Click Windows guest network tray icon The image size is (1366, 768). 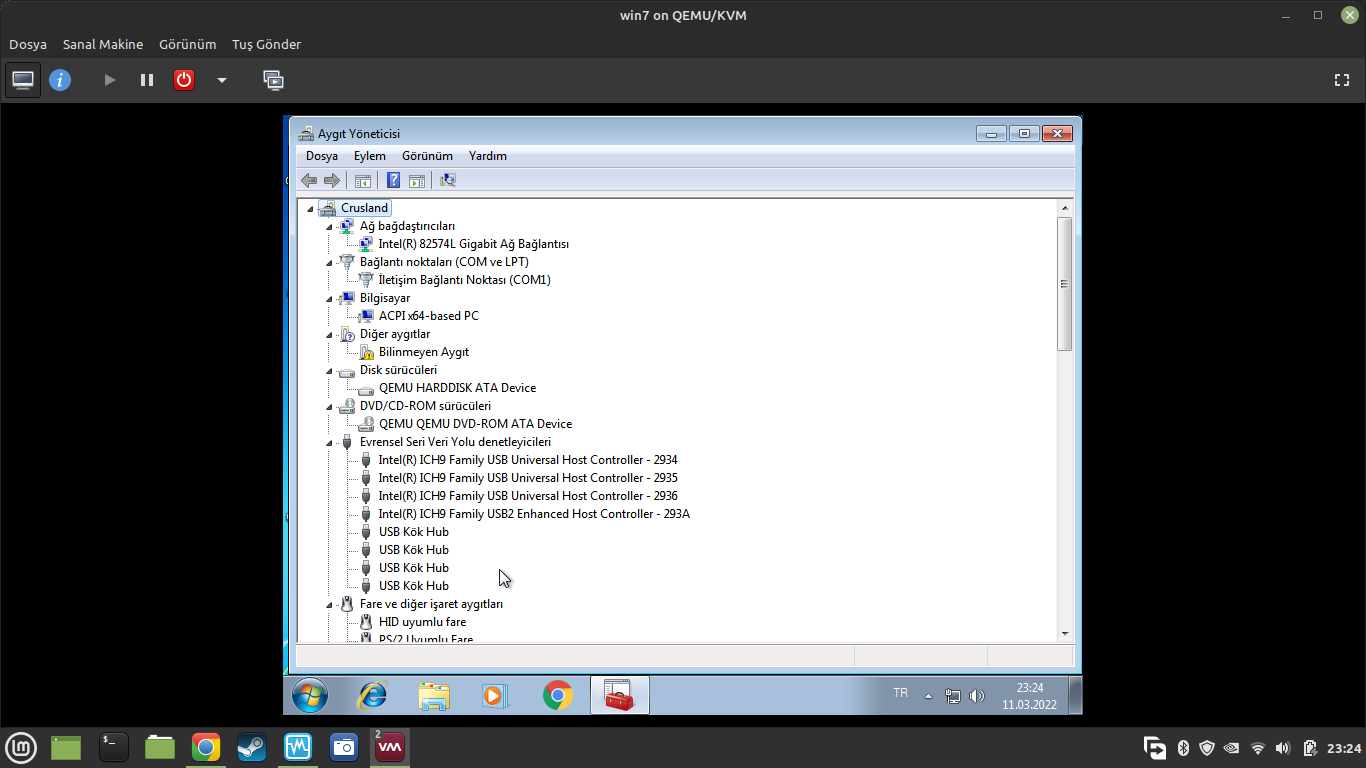coord(953,696)
